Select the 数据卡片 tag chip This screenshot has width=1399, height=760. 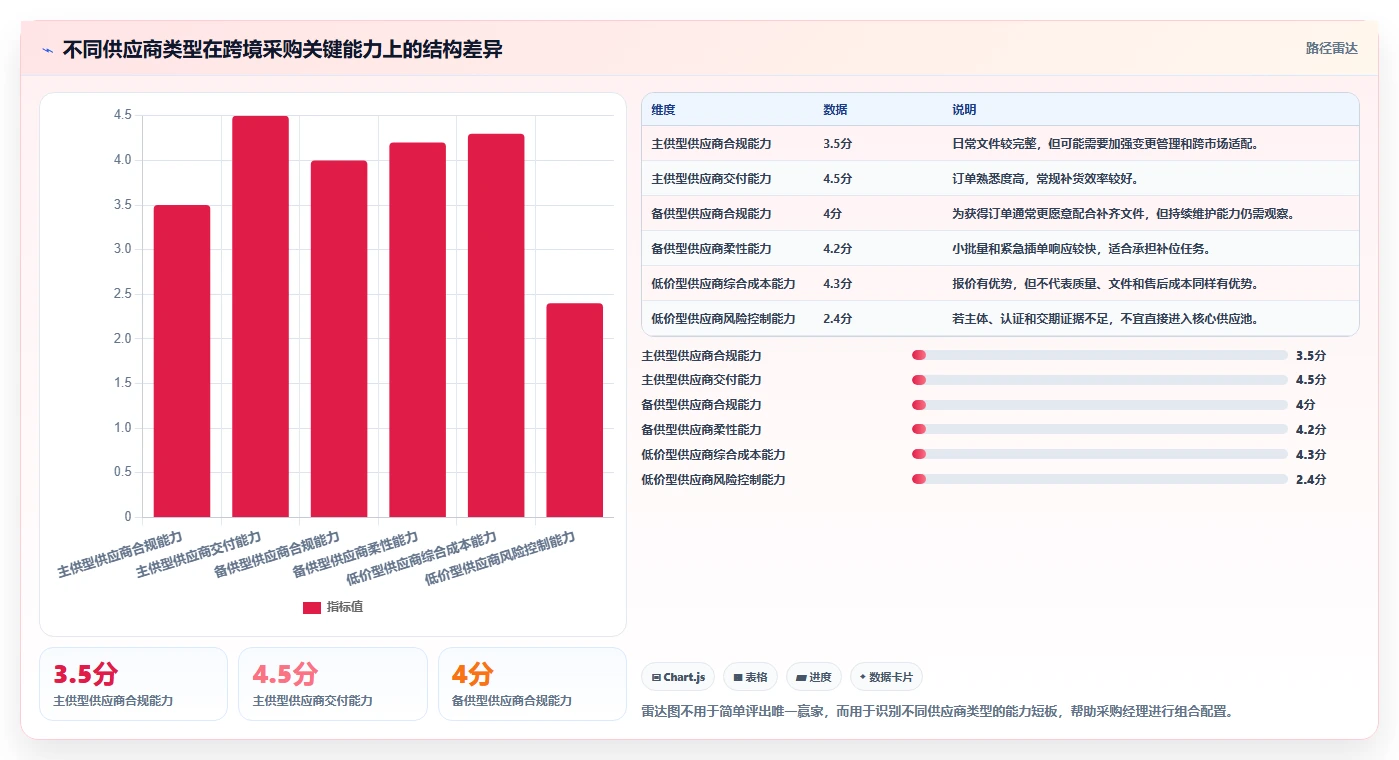pos(886,677)
